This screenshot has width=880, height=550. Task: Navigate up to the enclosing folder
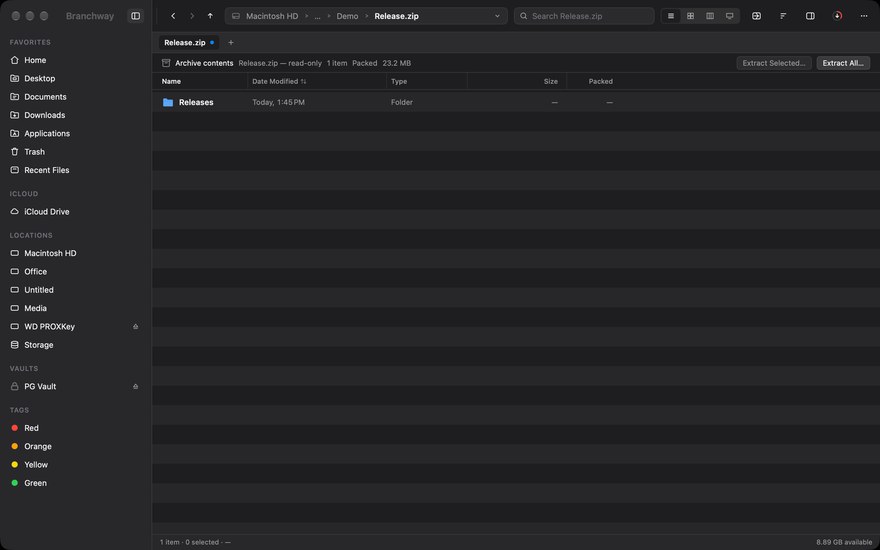click(210, 16)
